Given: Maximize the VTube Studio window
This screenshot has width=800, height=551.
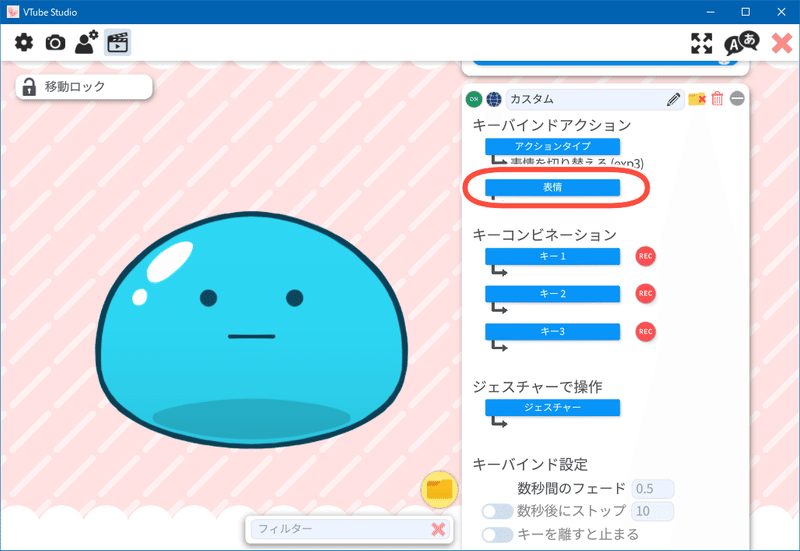Looking at the screenshot, I should (x=745, y=12).
